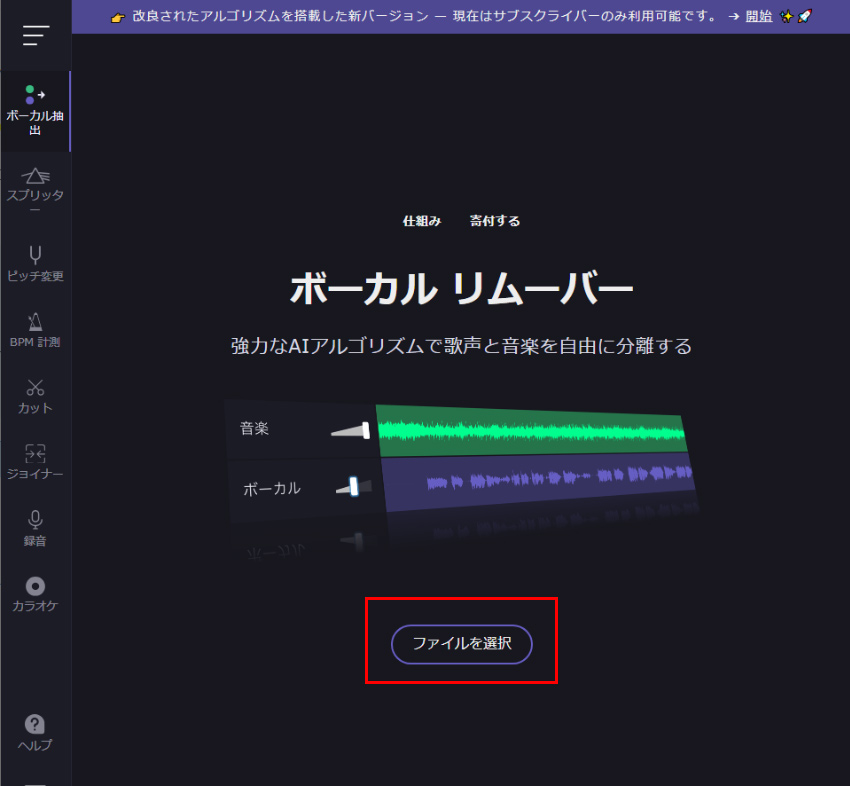Open the 寄付する tab
Image resolution: width=850 pixels, height=786 pixels.
495,221
